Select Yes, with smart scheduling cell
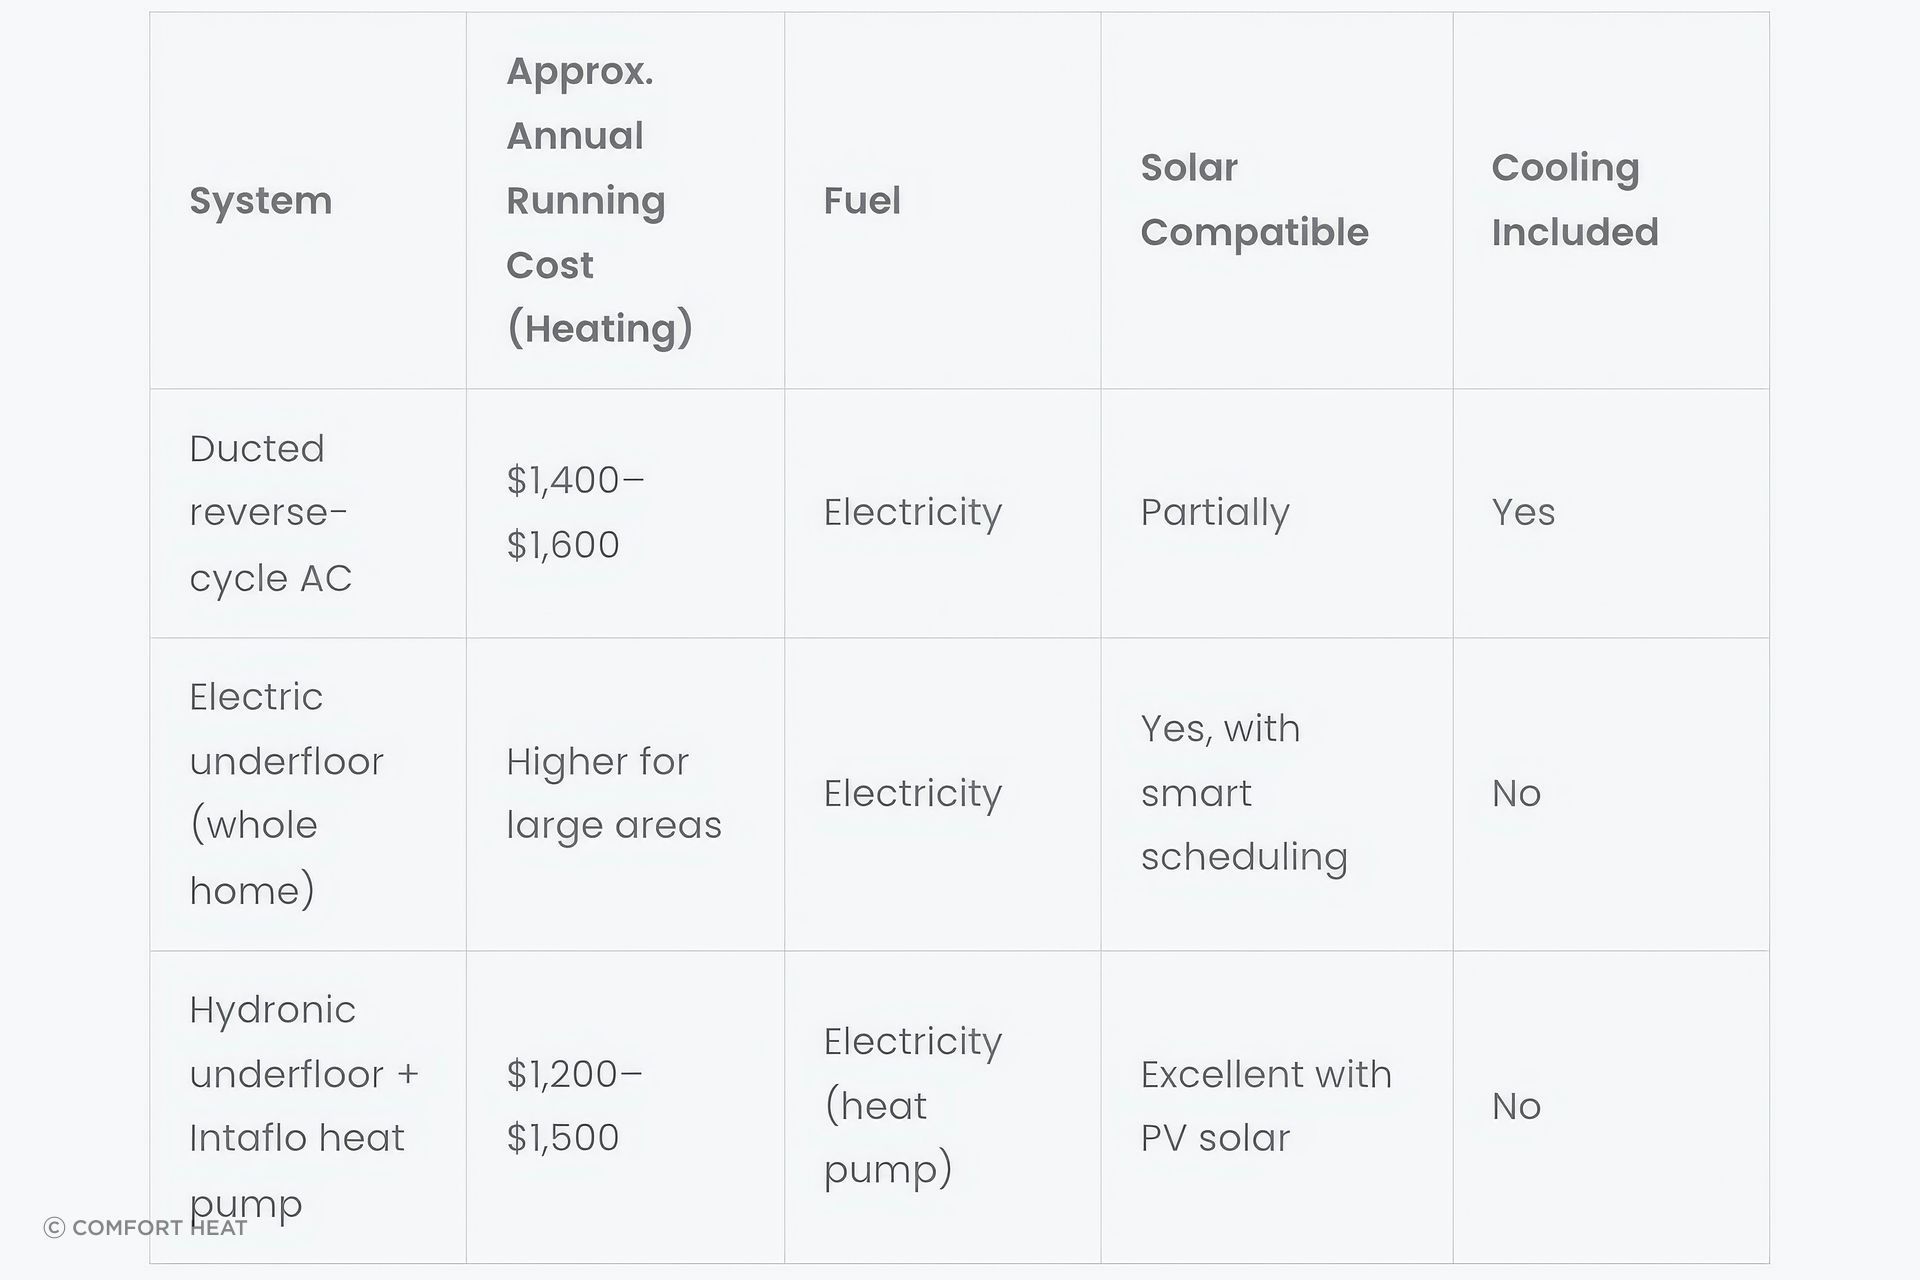Image resolution: width=1920 pixels, height=1280 pixels. [x=1277, y=794]
